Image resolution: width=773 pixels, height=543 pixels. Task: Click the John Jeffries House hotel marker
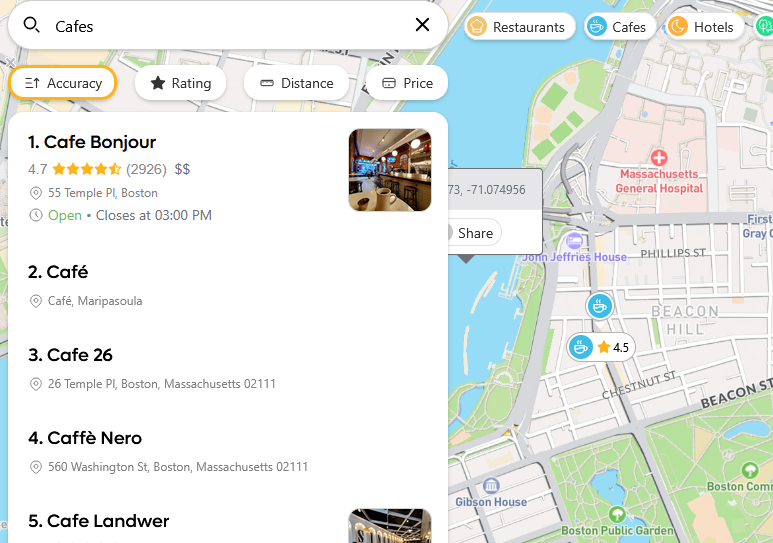tap(574, 241)
